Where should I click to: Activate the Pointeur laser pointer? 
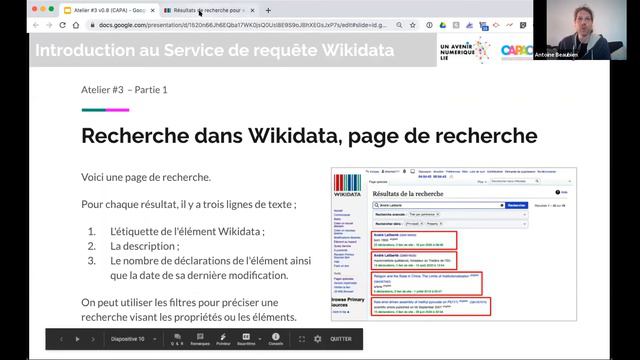click(x=223, y=339)
